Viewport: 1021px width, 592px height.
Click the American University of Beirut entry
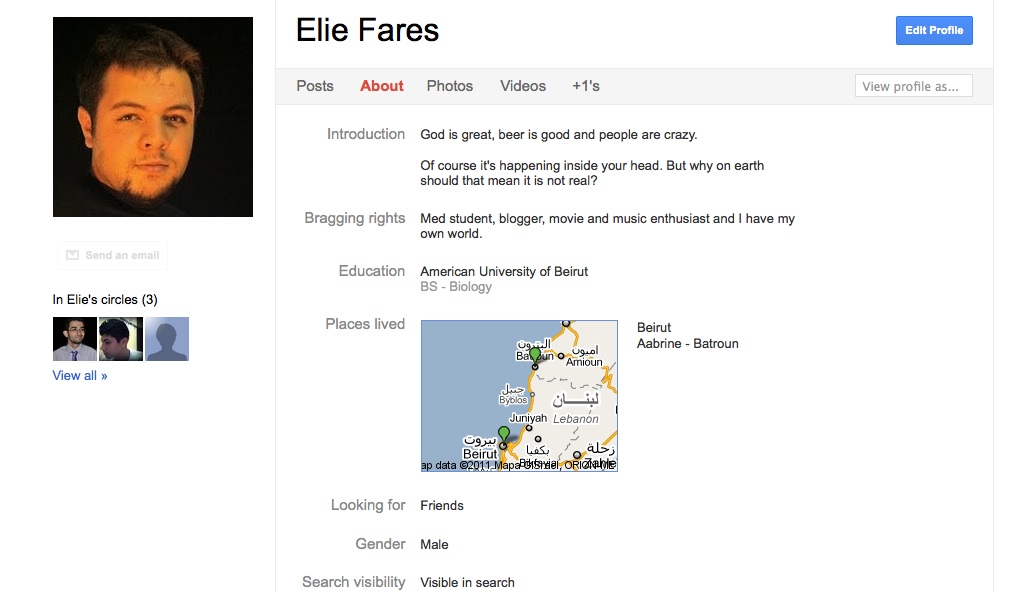point(504,272)
